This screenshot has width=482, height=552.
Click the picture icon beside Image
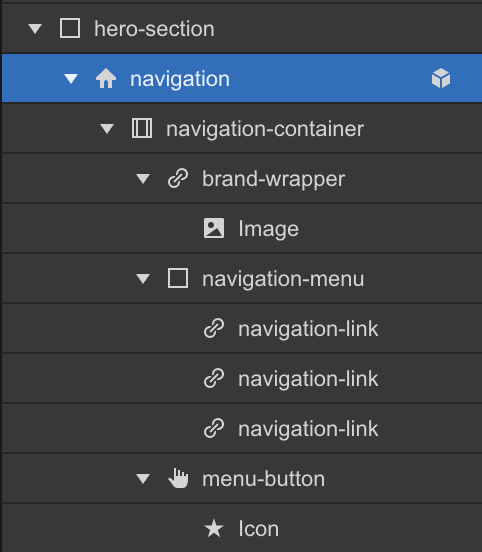coord(214,228)
